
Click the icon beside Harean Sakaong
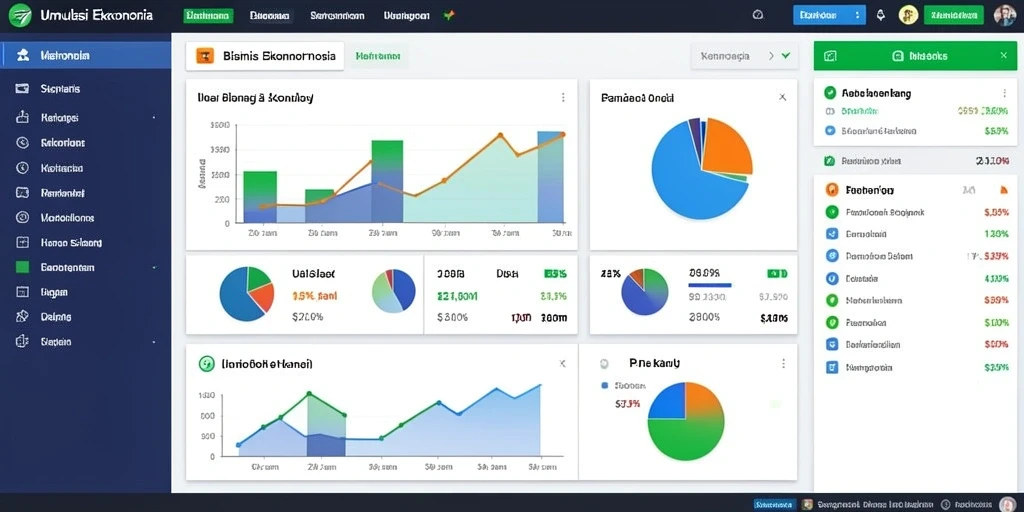[x=22, y=242]
